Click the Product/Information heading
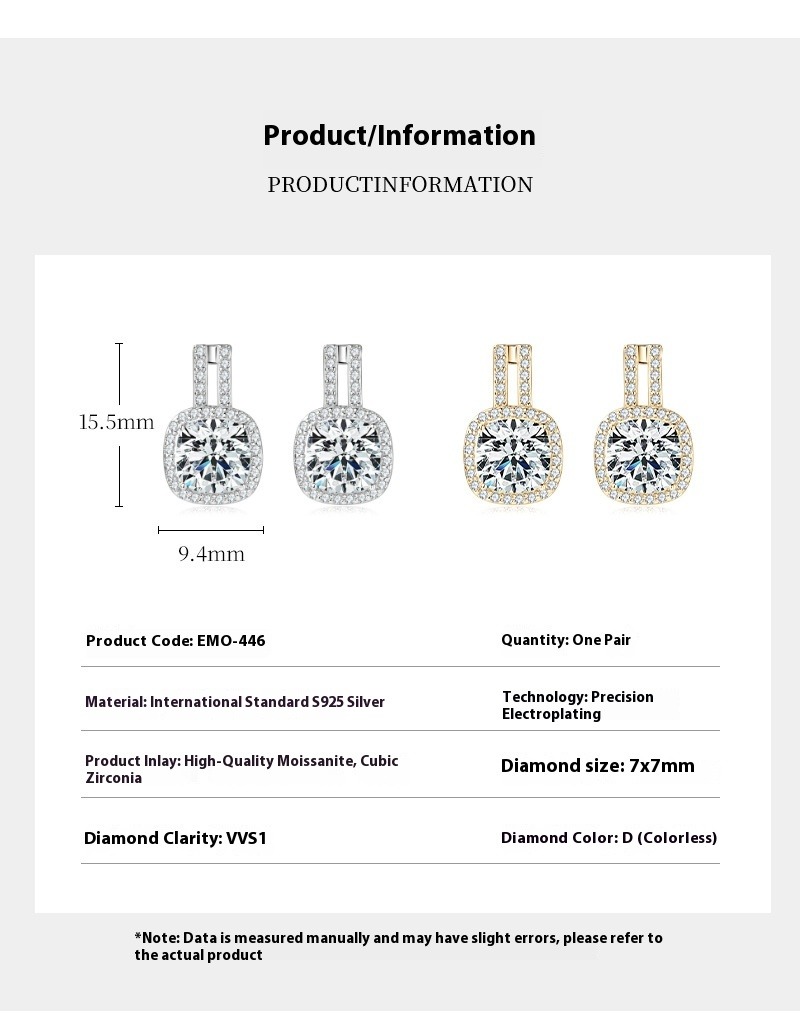Screen dimensions: 800x1035 (399, 135)
